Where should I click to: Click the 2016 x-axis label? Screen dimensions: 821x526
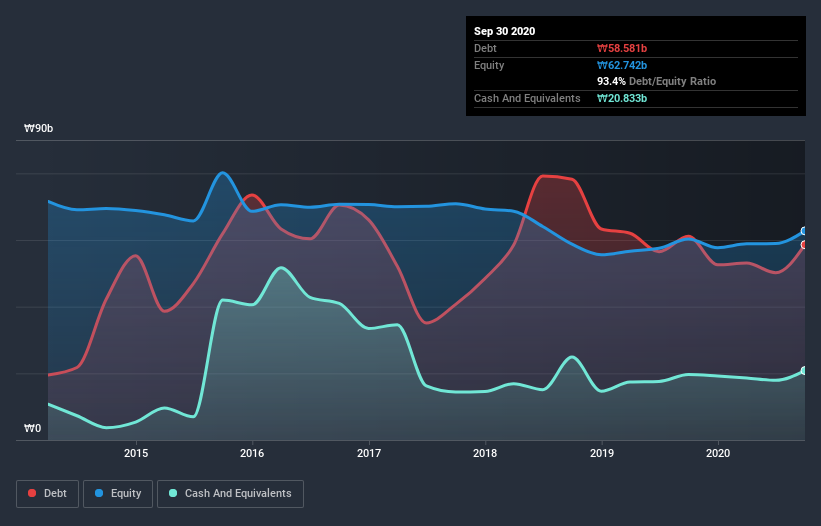tap(252, 453)
